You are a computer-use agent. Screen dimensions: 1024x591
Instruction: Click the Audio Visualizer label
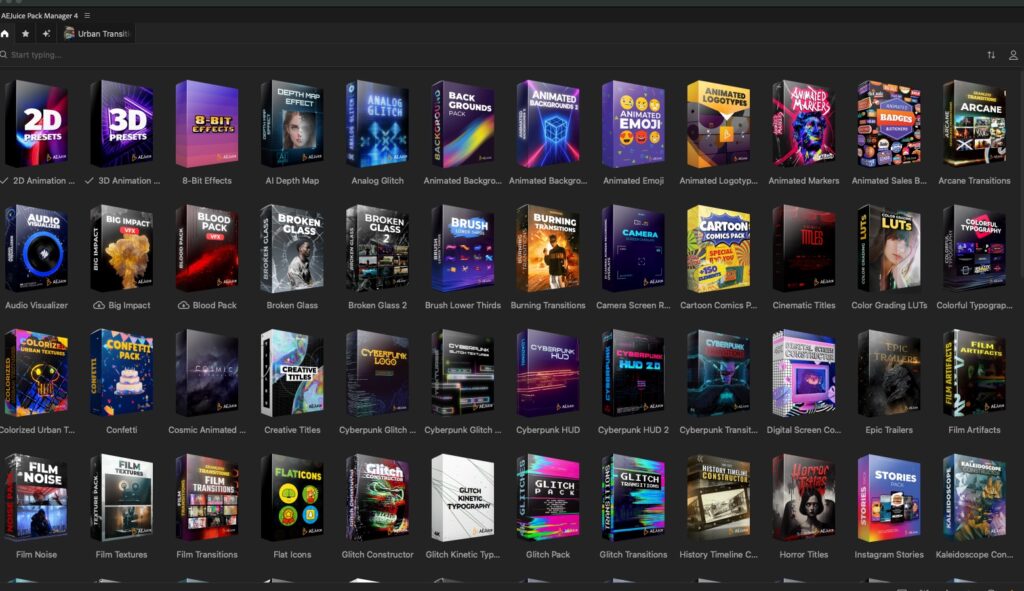point(36,305)
